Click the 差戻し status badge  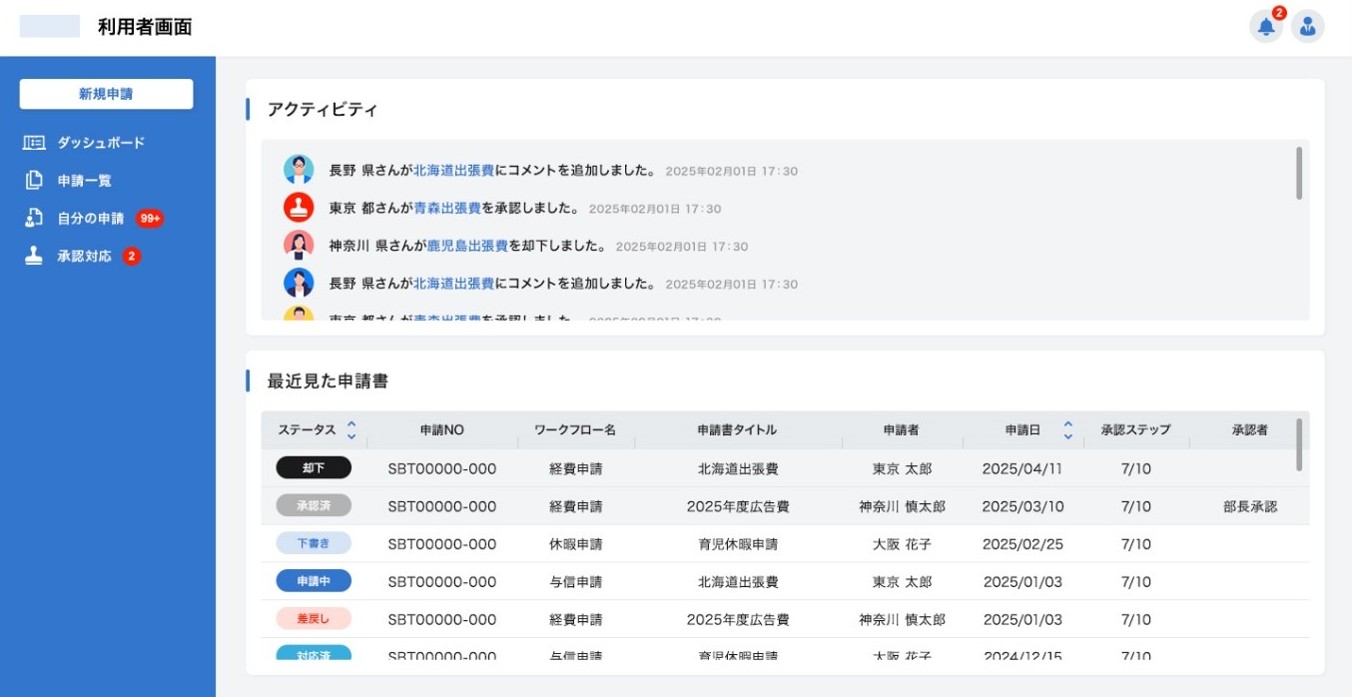point(313,619)
